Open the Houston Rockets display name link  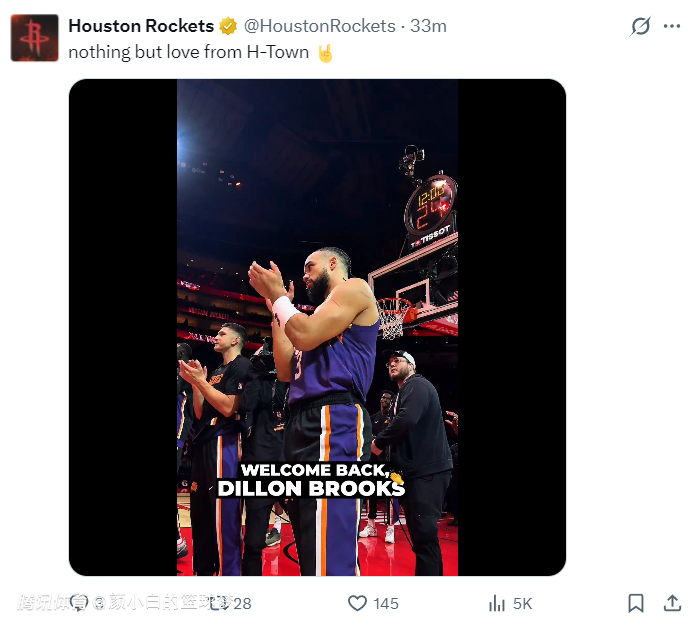(x=141, y=26)
